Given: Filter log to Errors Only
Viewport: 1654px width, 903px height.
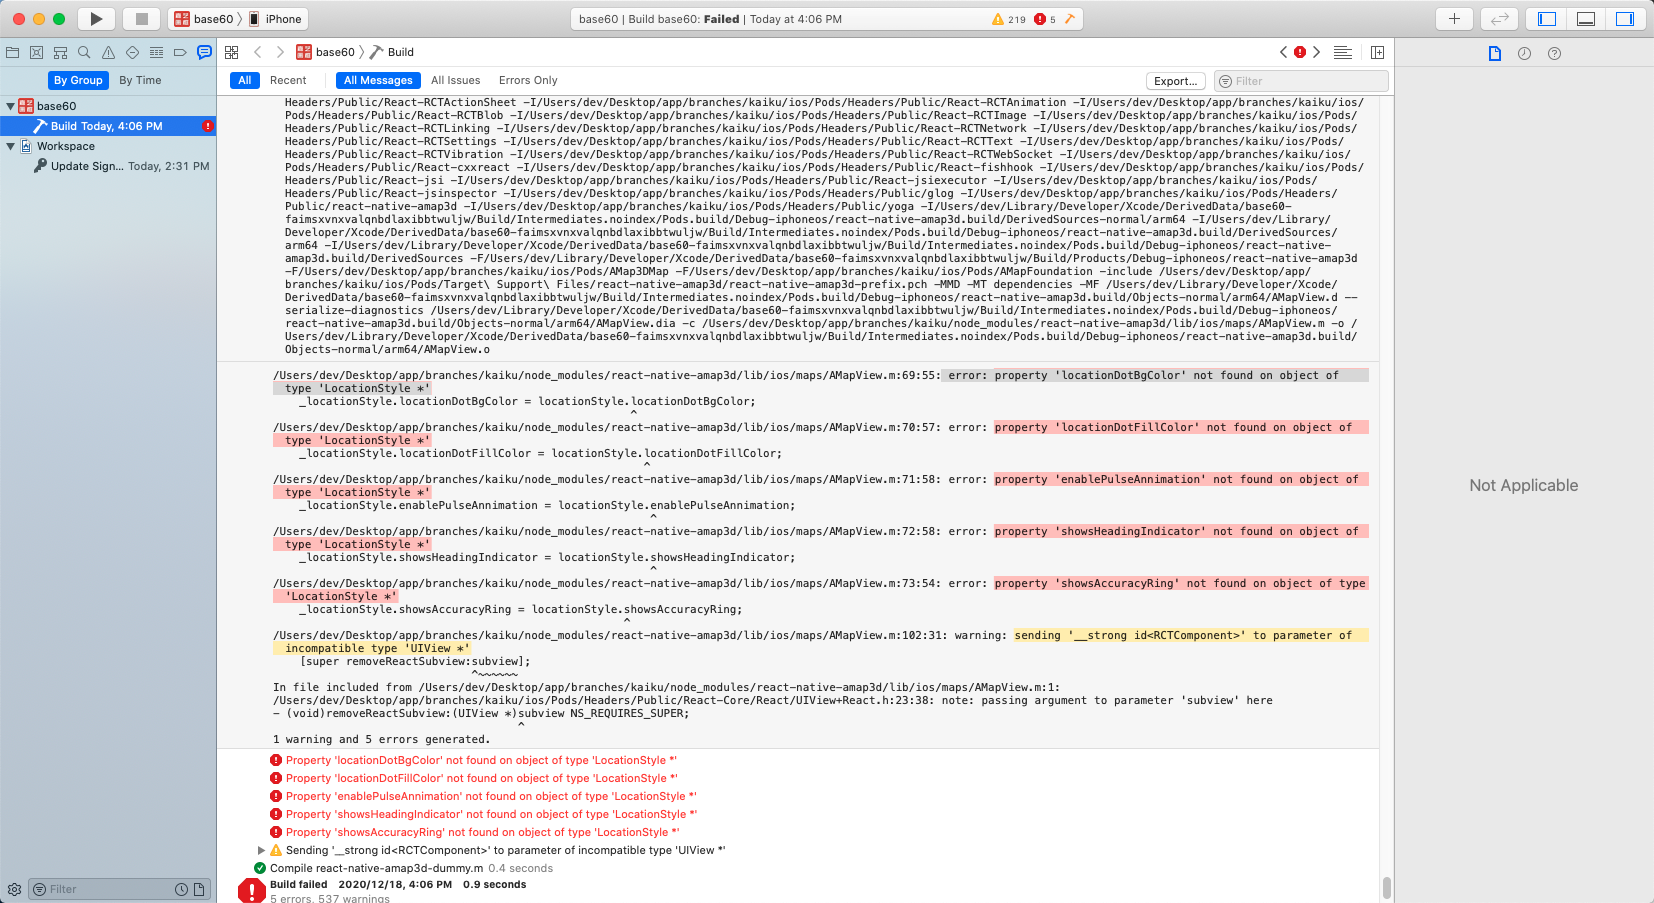Looking at the screenshot, I should pos(528,80).
